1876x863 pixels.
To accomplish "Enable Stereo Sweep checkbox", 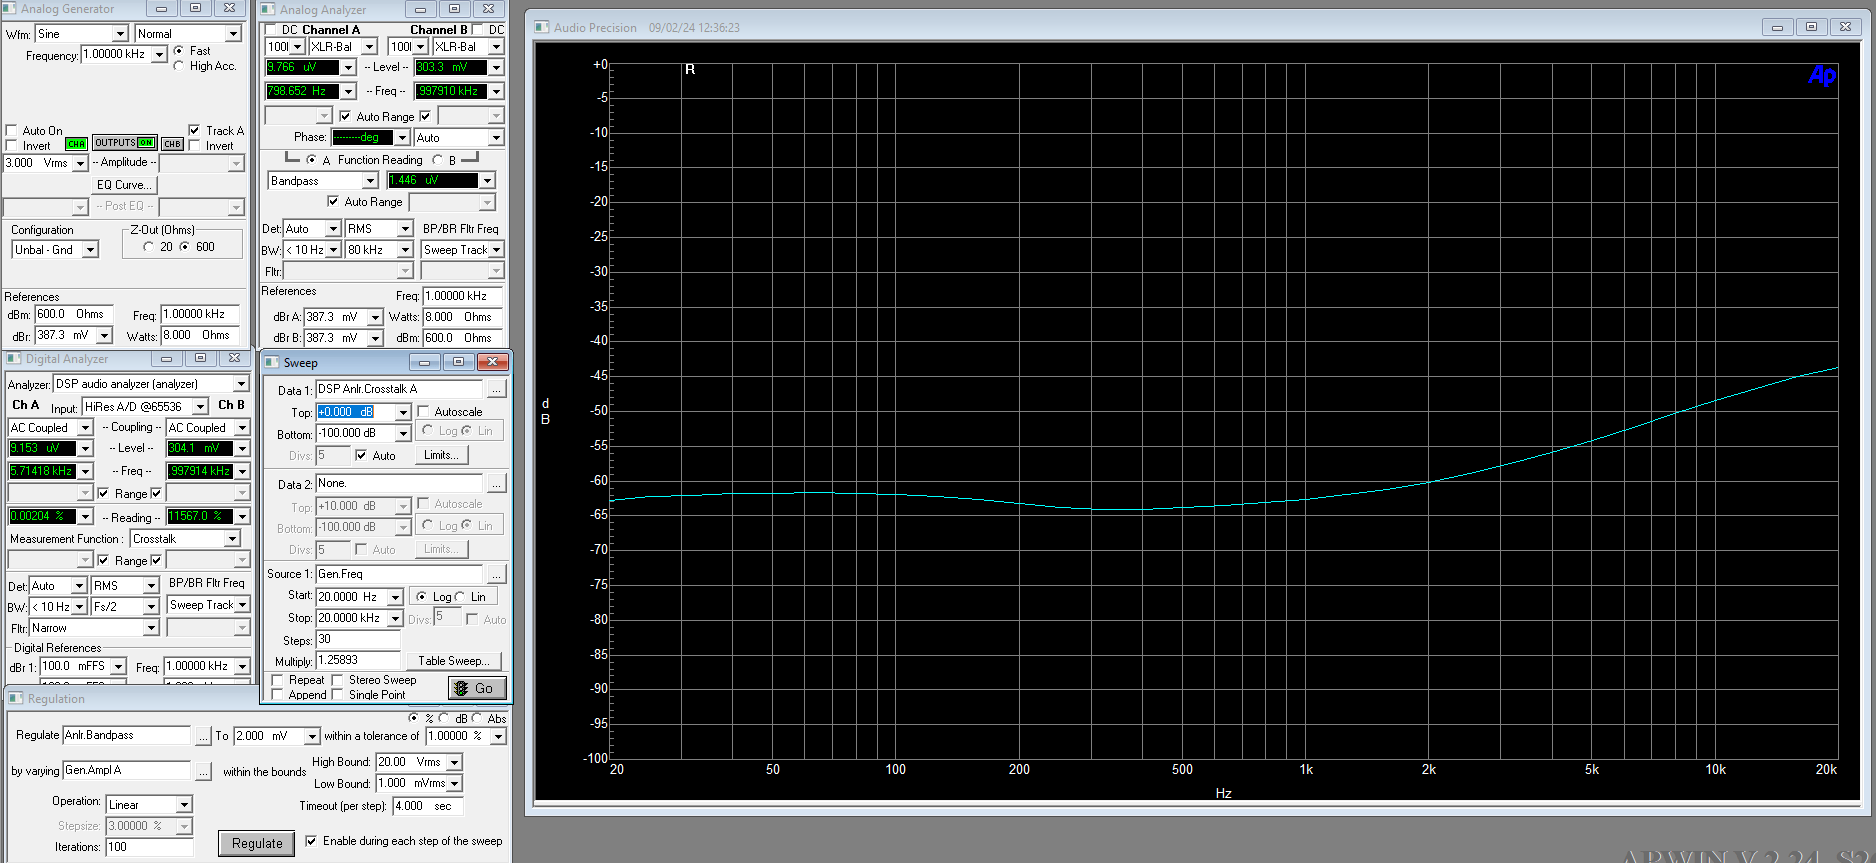I will tap(337, 680).
